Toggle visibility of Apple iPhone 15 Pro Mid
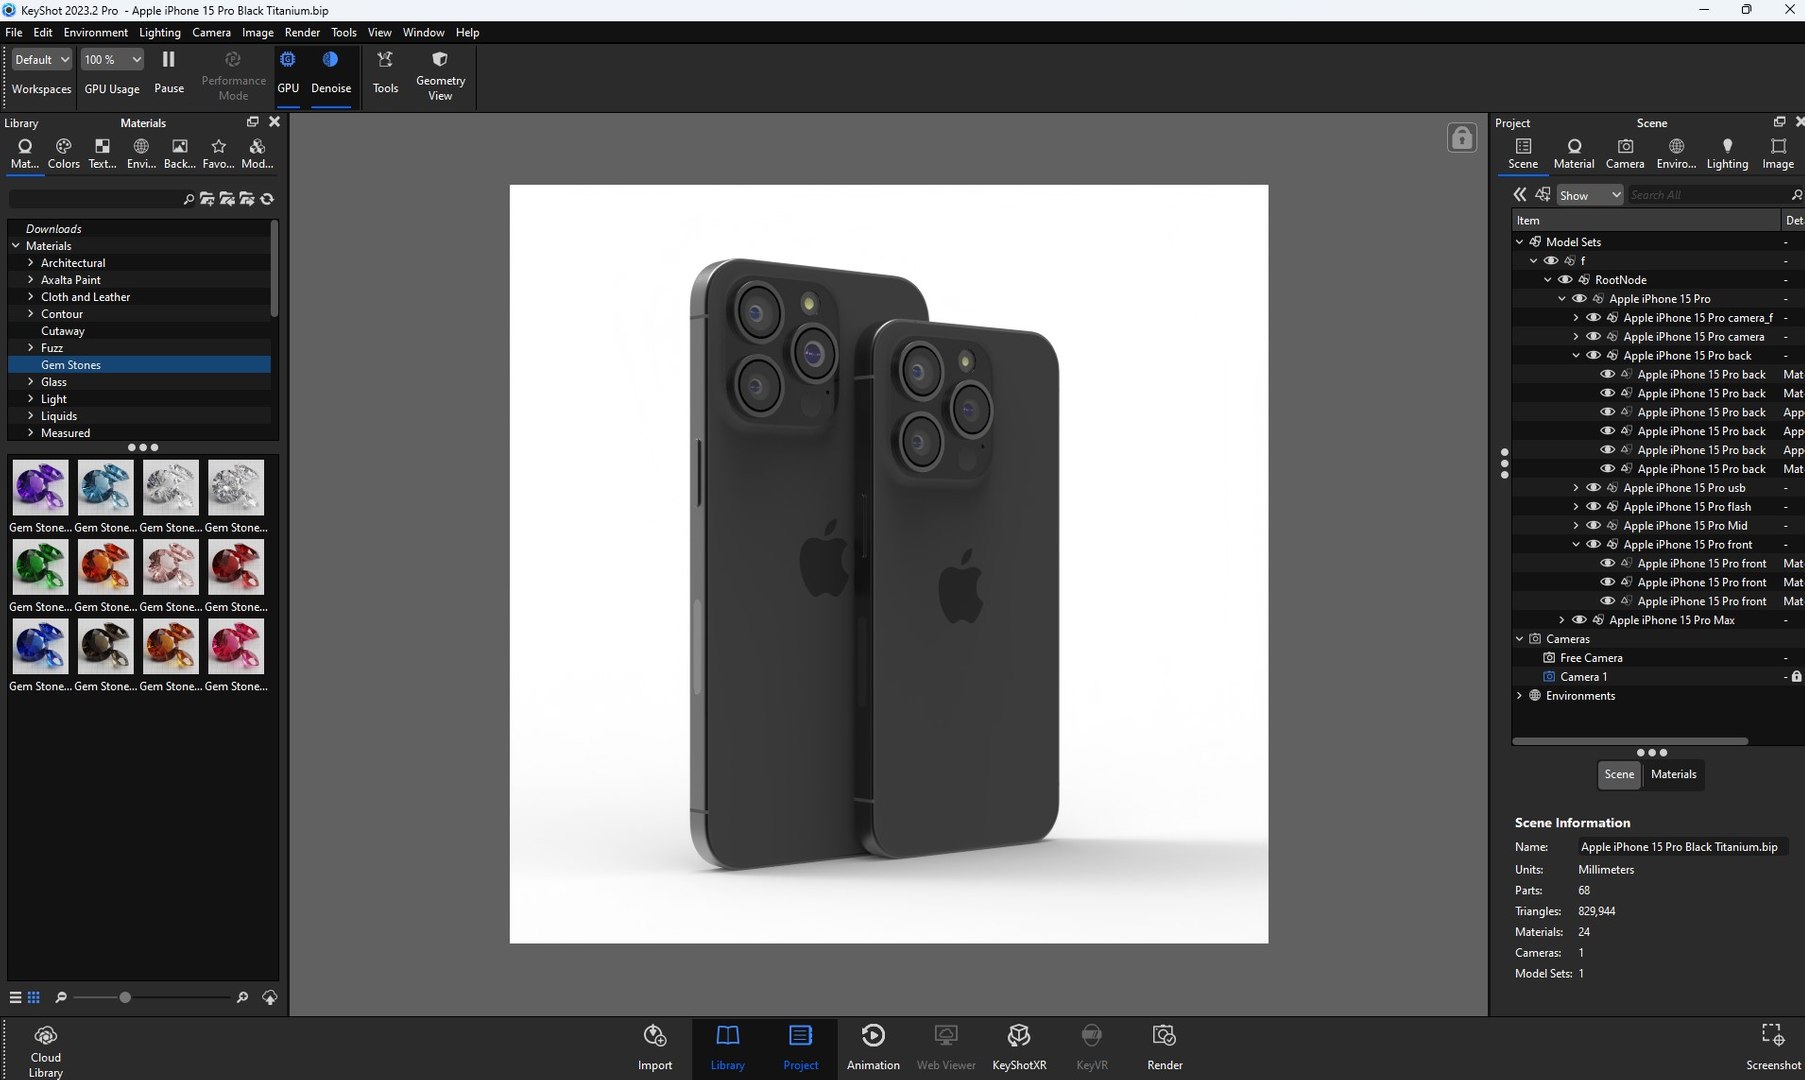 coord(1593,526)
